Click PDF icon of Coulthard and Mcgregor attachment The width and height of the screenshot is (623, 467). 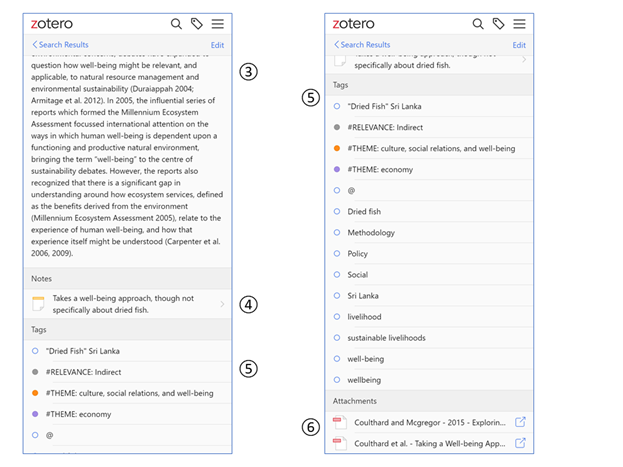pos(340,422)
